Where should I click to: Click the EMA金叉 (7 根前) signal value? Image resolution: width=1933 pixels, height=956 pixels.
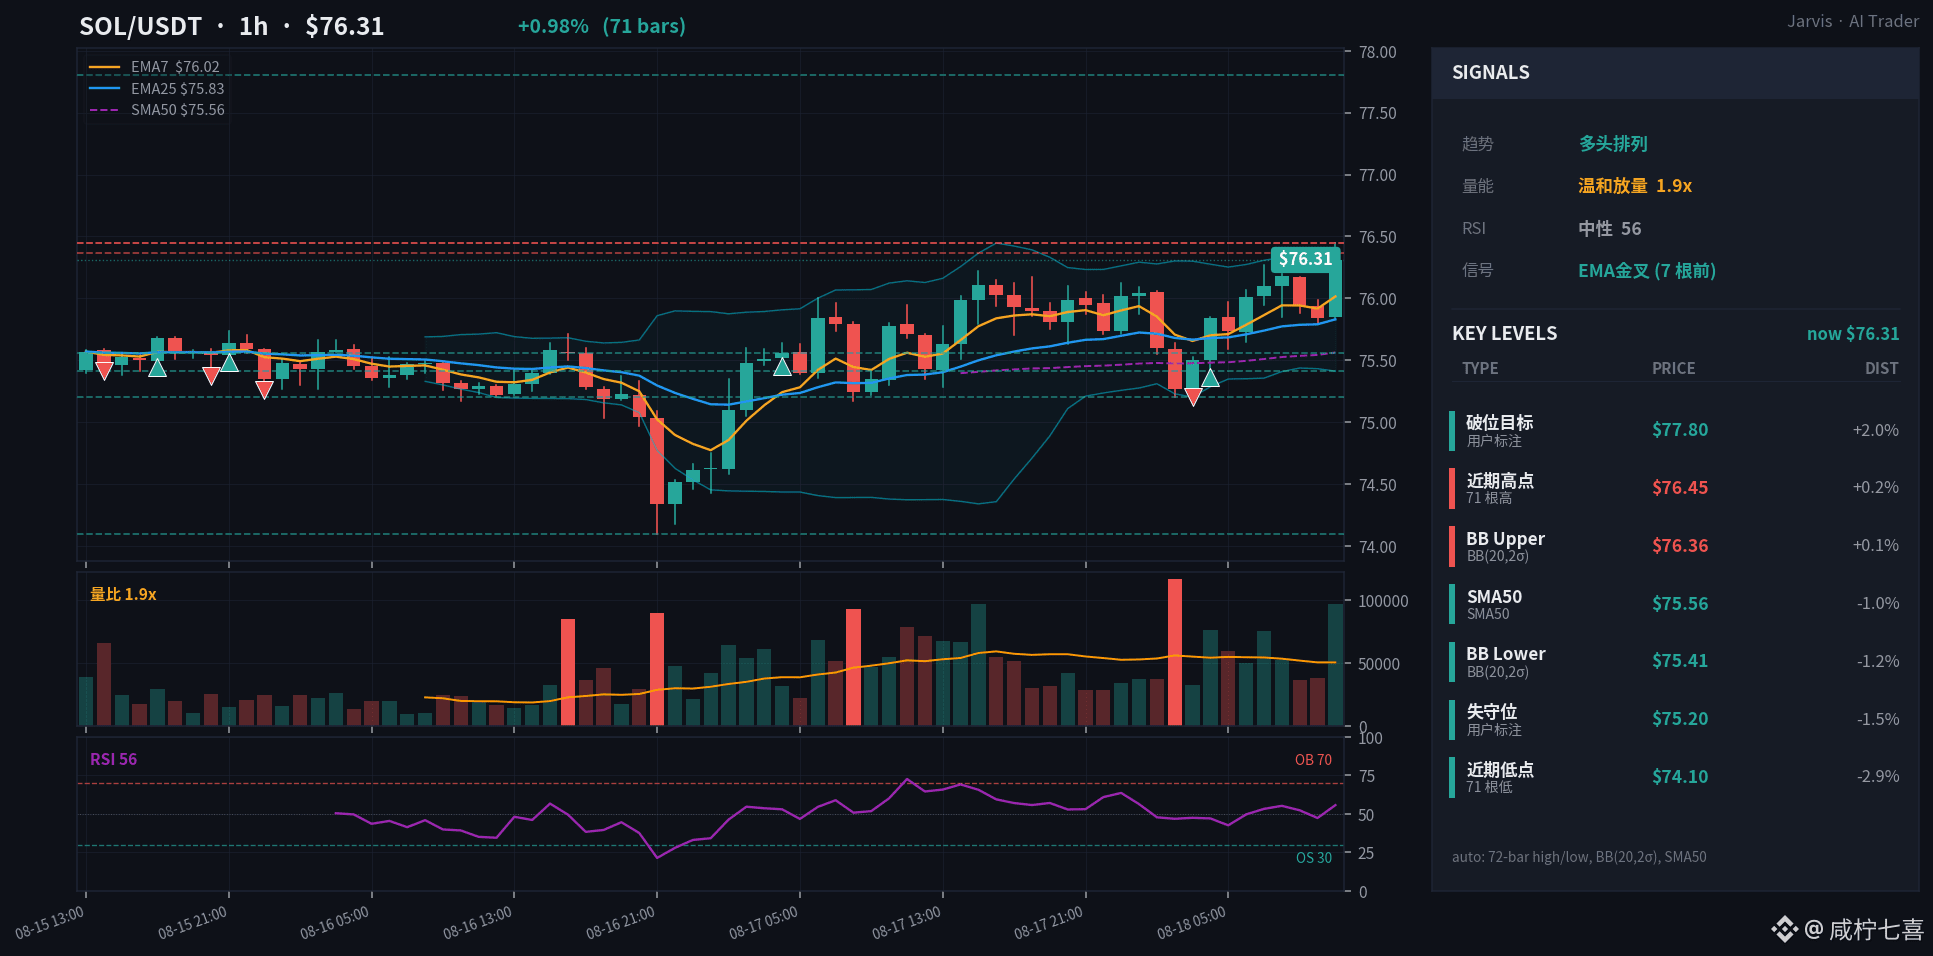pyautogui.click(x=1647, y=271)
